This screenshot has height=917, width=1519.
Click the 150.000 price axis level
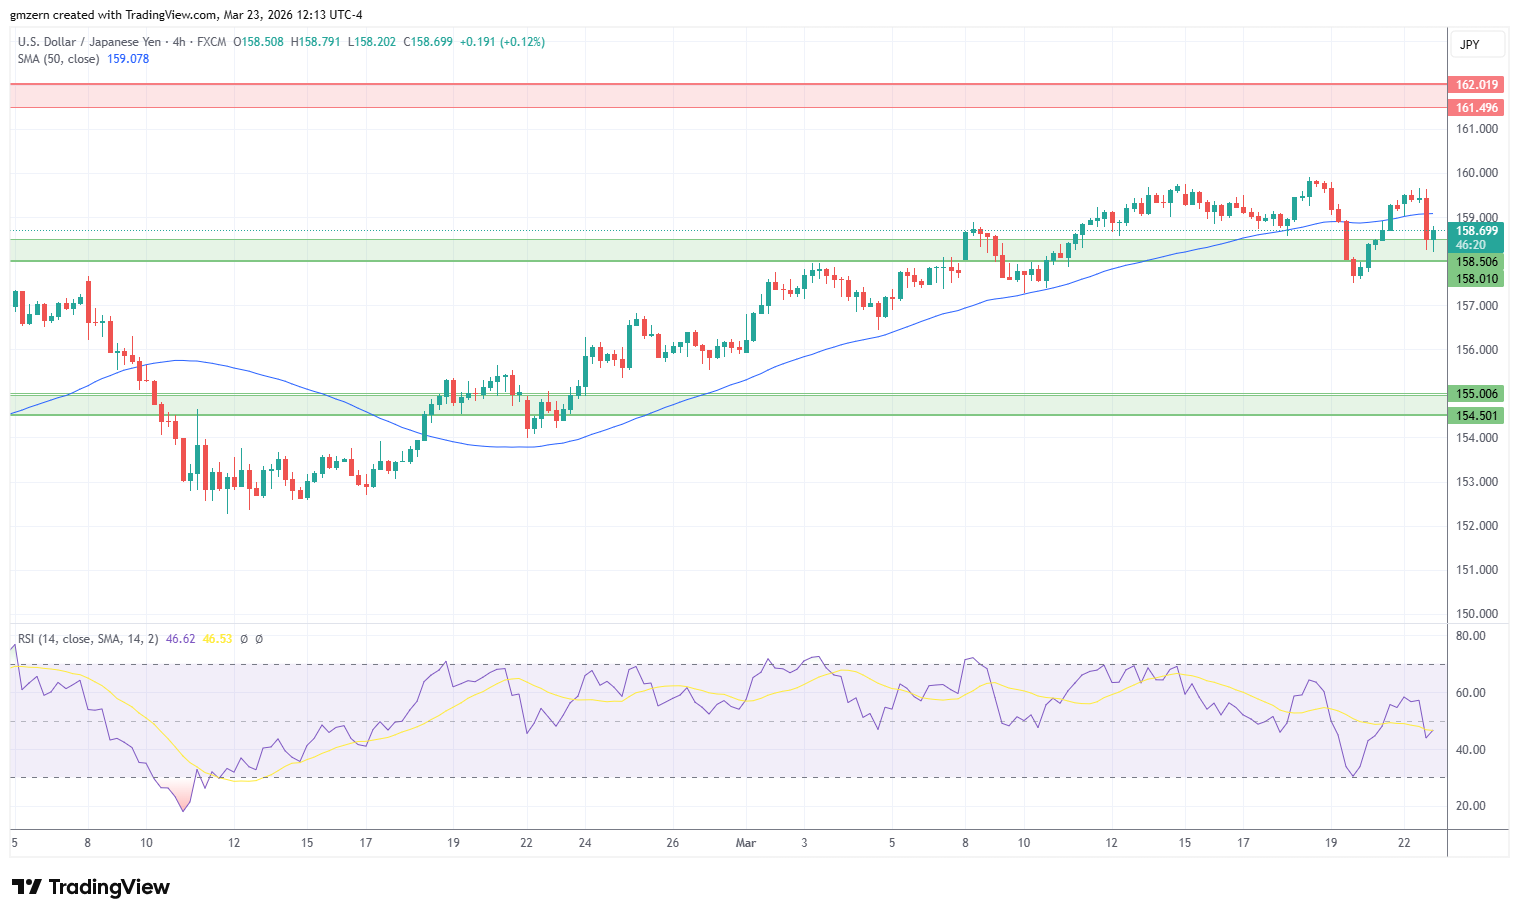coord(1477,614)
